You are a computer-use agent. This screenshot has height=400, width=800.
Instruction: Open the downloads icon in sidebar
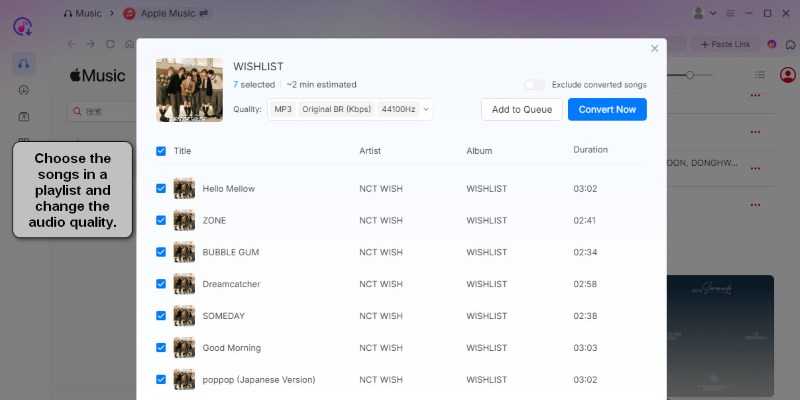23,90
